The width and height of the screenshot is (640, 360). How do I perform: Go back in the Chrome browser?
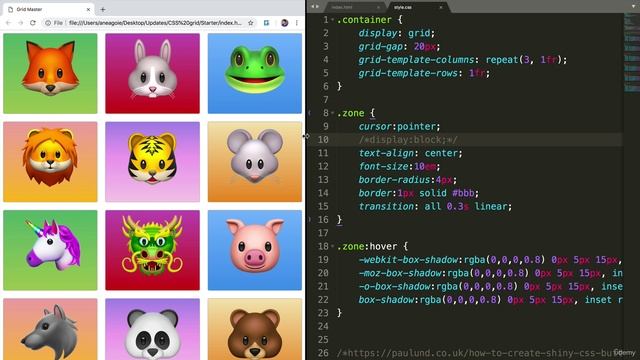[8, 23]
